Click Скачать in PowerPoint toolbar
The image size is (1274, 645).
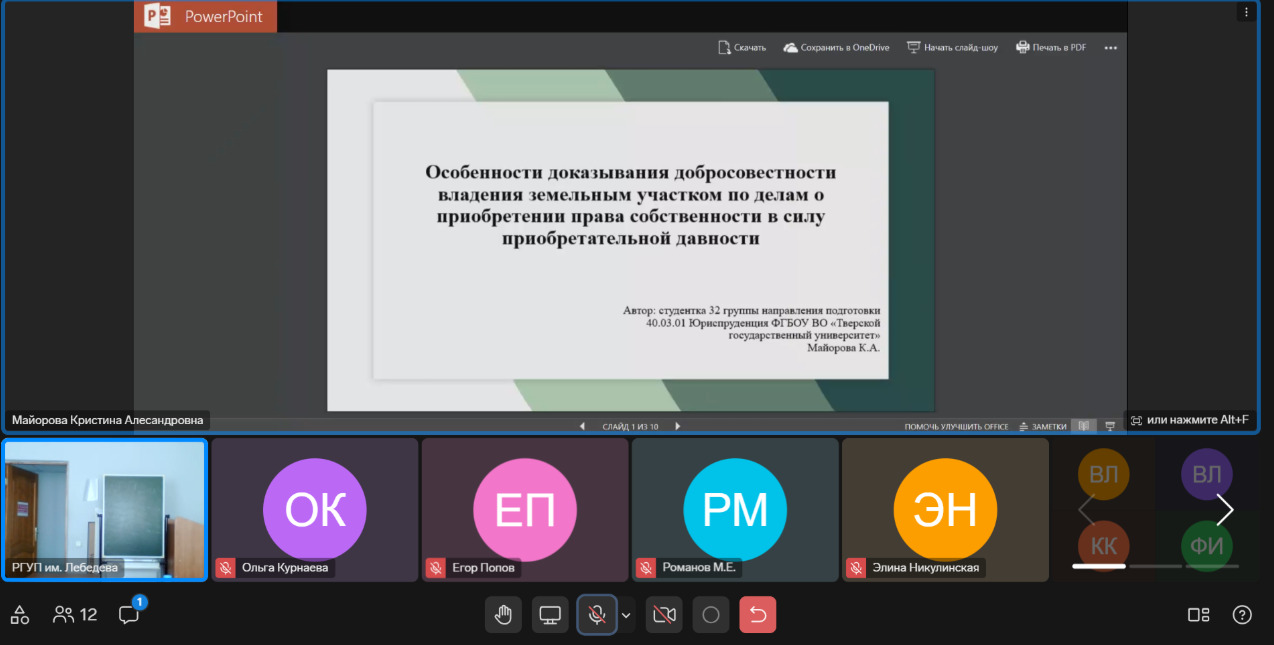(x=741, y=47)
